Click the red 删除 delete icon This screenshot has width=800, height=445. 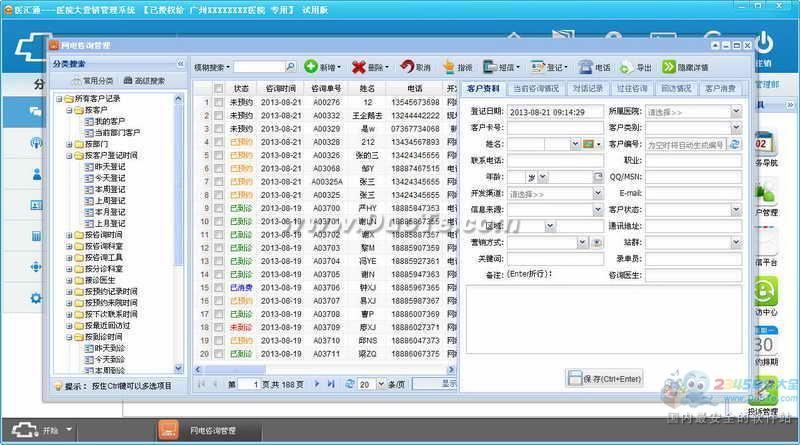[x=359, y=67]
